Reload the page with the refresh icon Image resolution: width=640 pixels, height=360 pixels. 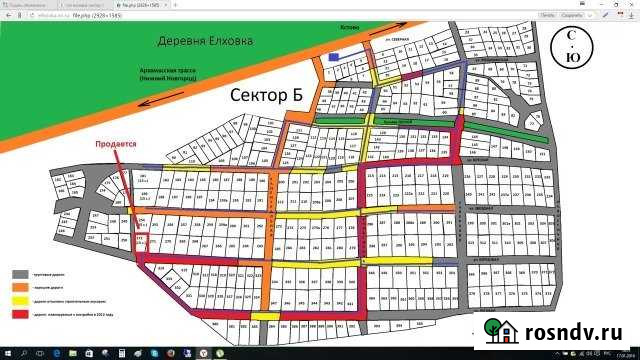(31, 16)
